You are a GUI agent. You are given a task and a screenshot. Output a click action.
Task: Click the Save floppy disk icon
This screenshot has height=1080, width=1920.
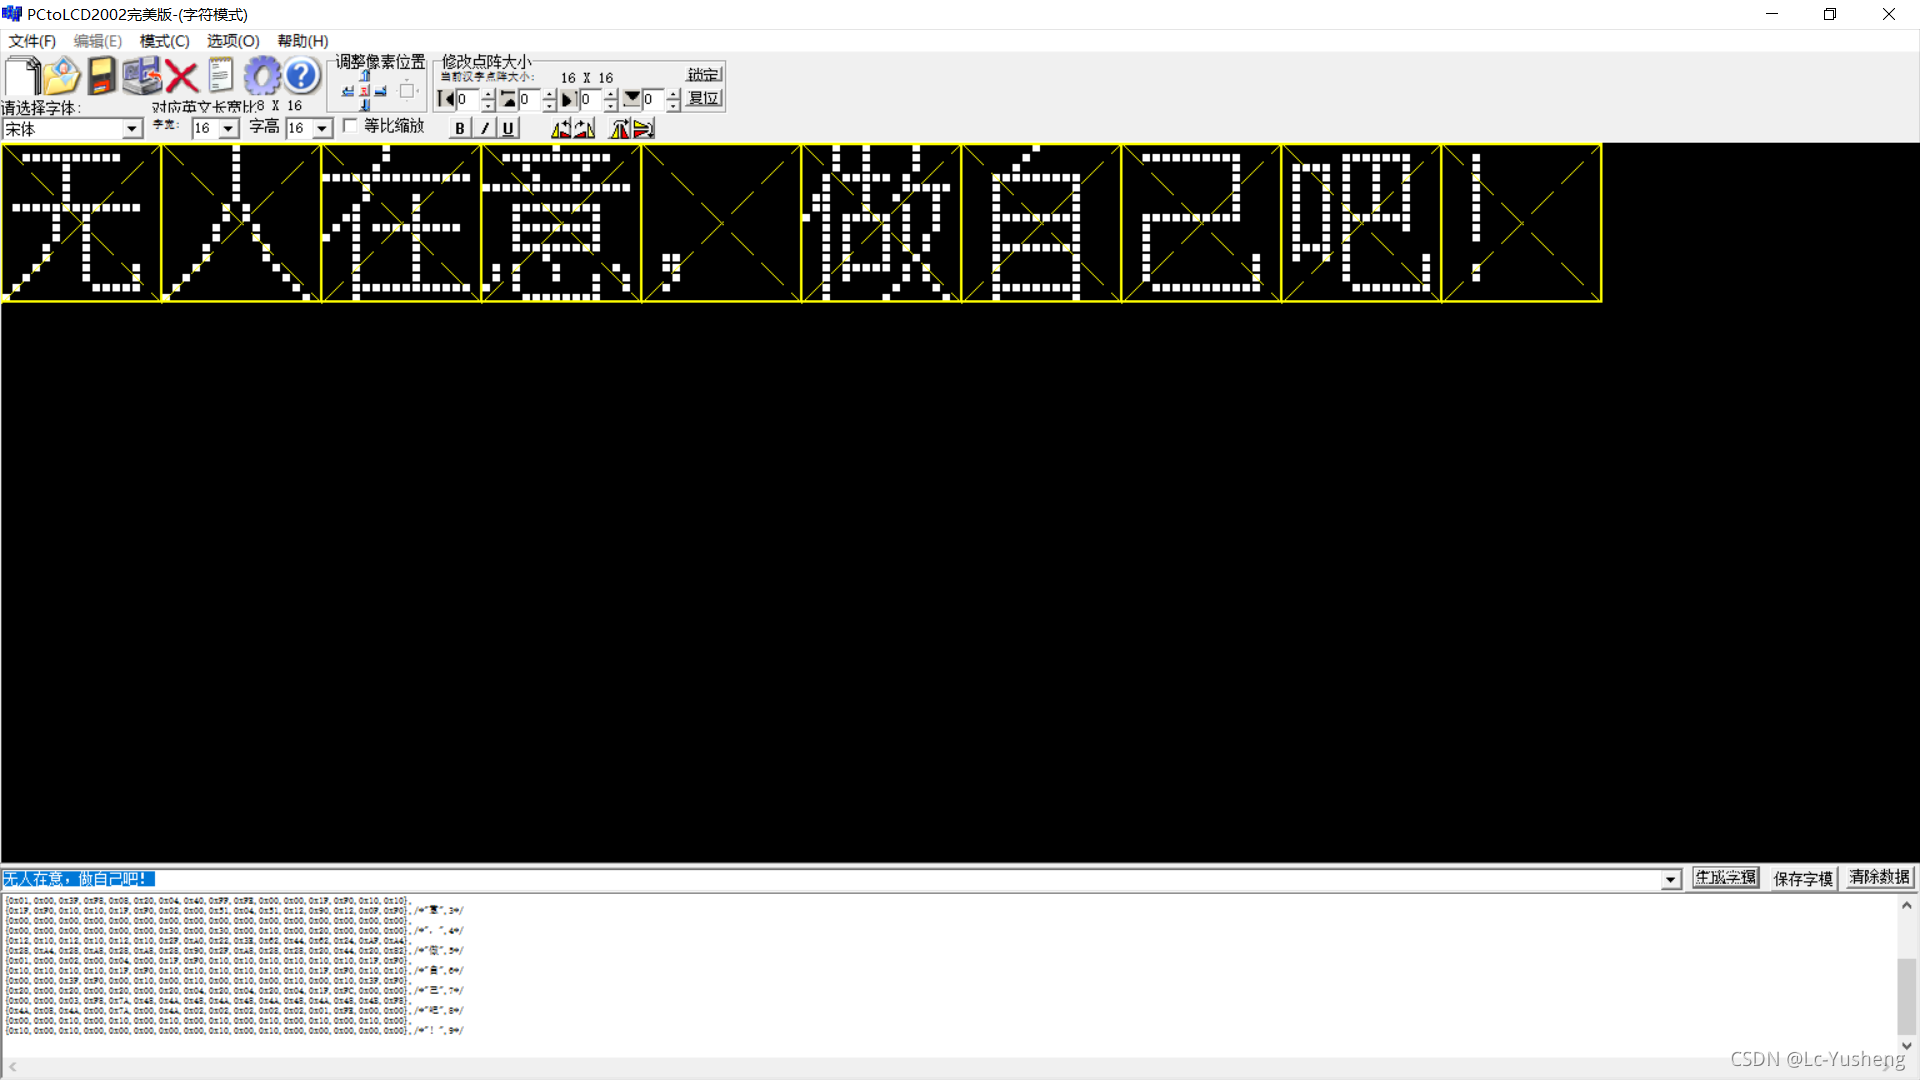(101, 76)
